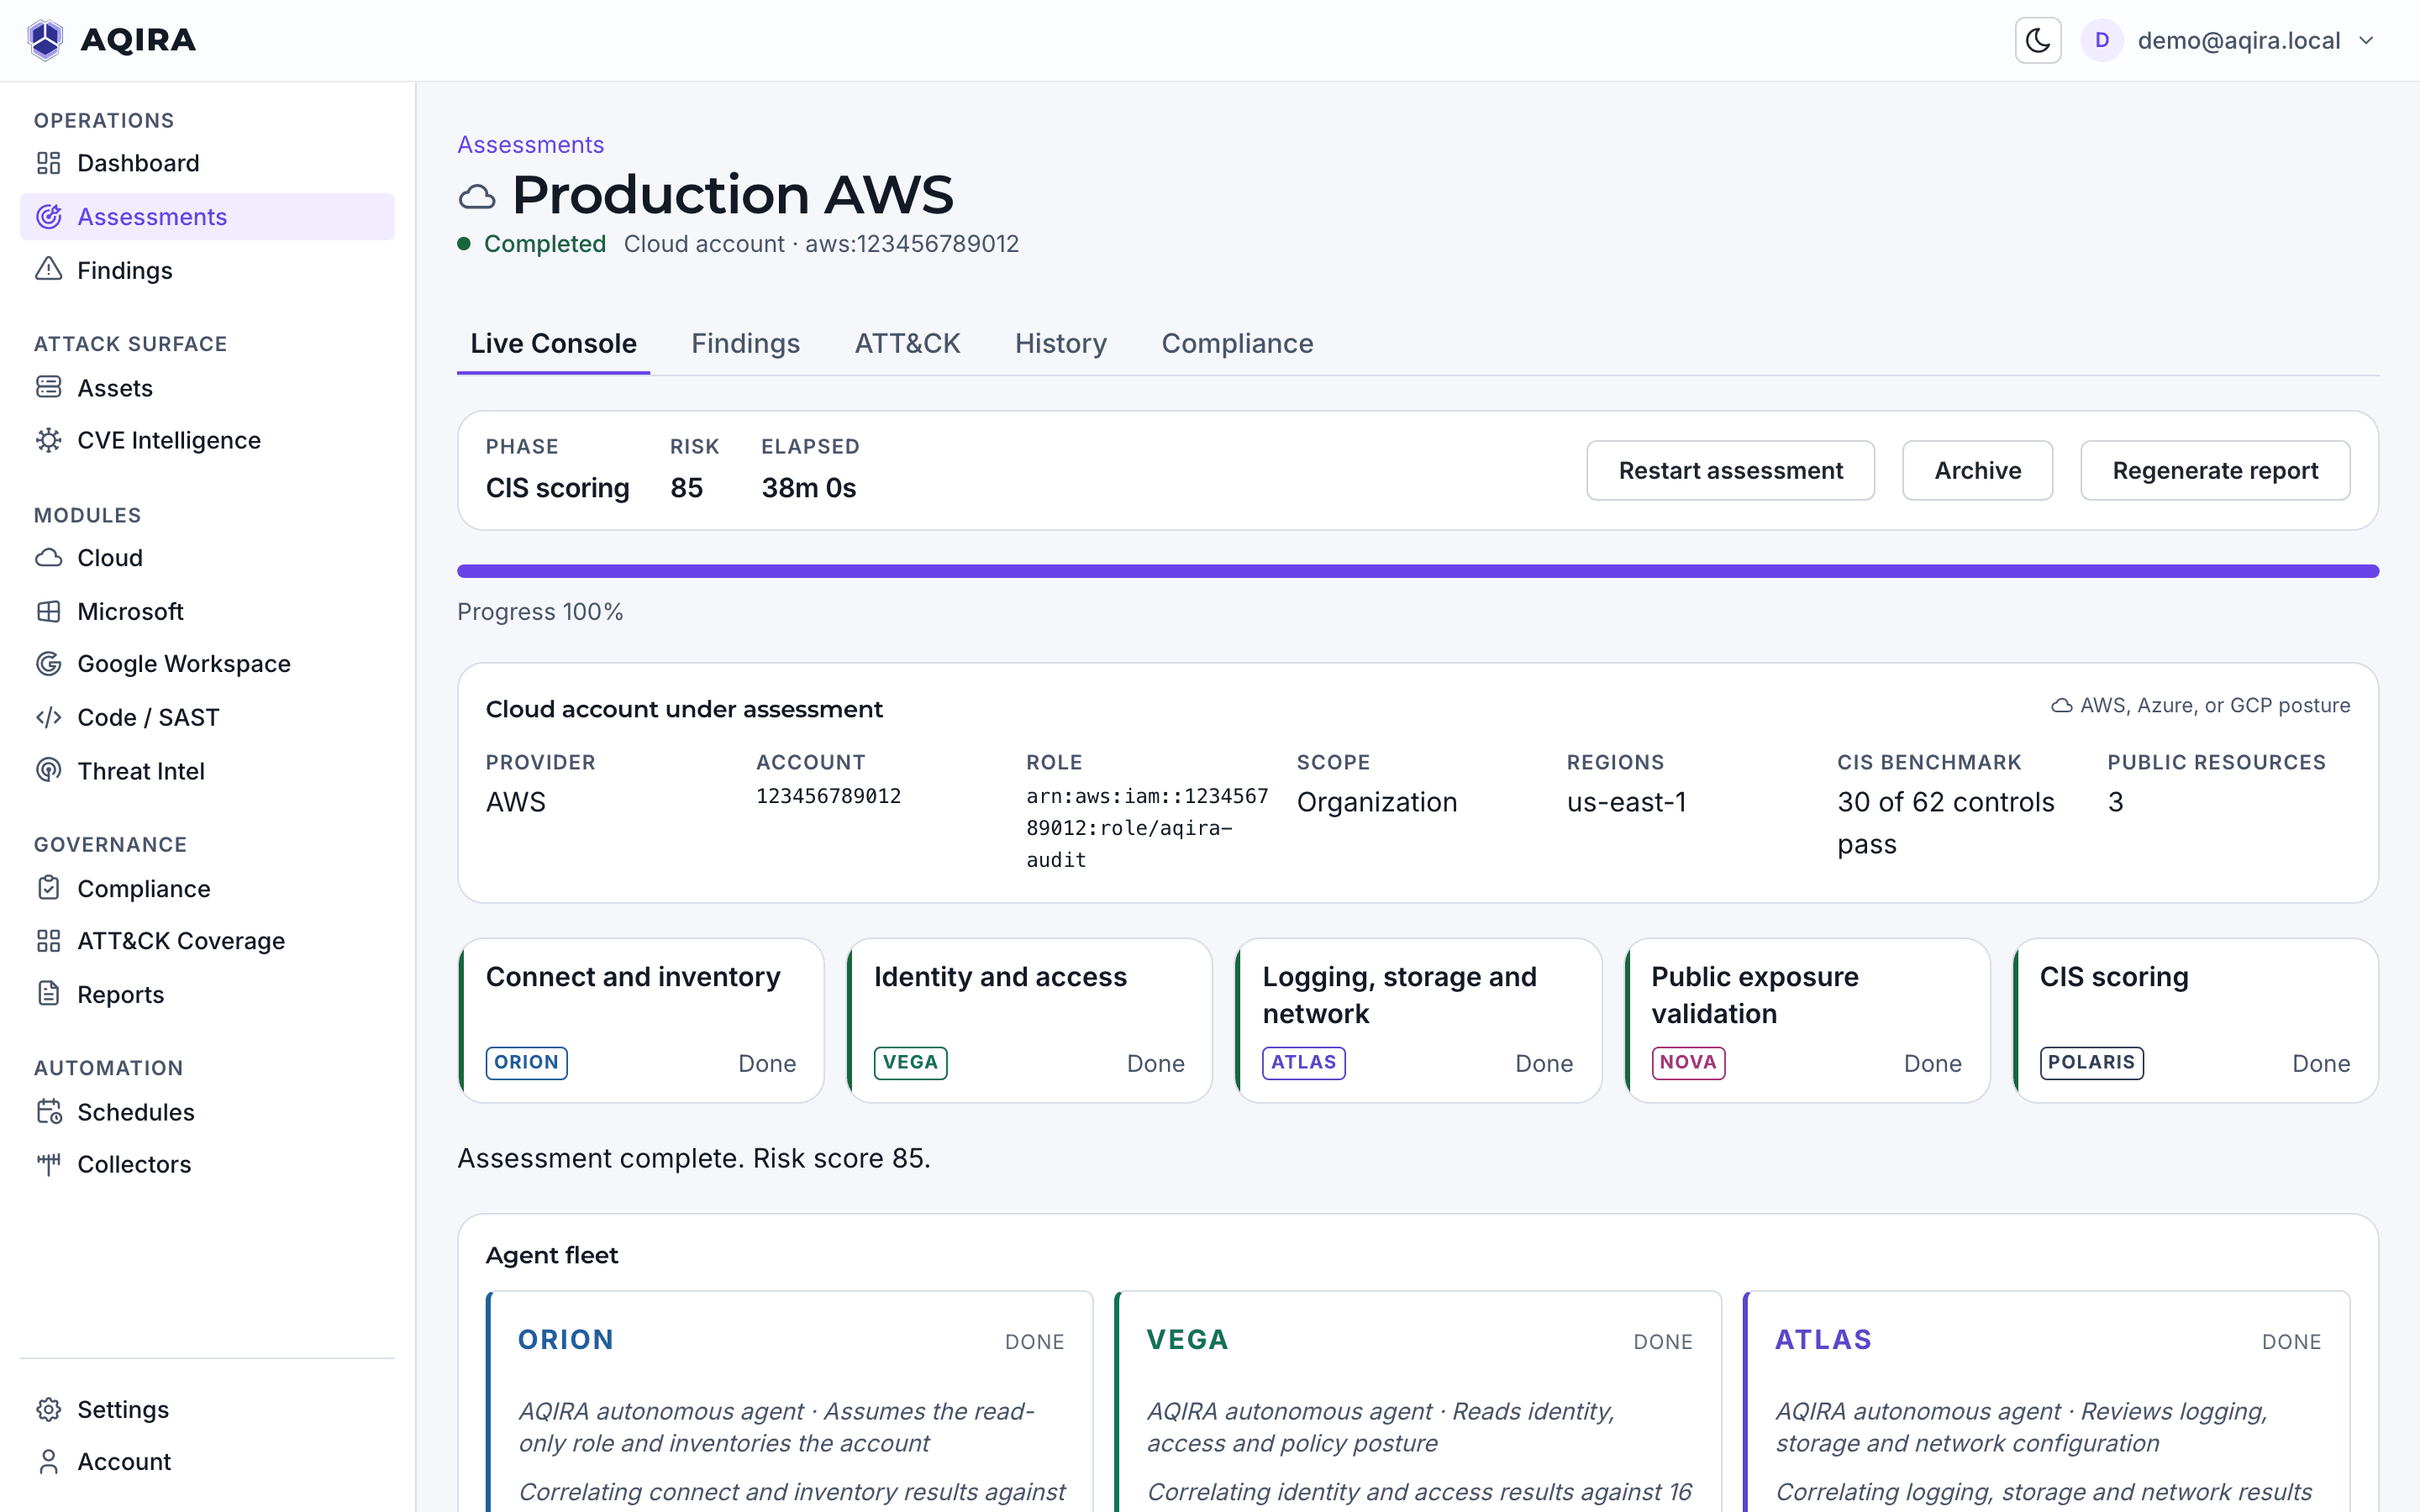Open the ORION agent fleet heading
2420x1512 pixels.
click(566, 1340)
